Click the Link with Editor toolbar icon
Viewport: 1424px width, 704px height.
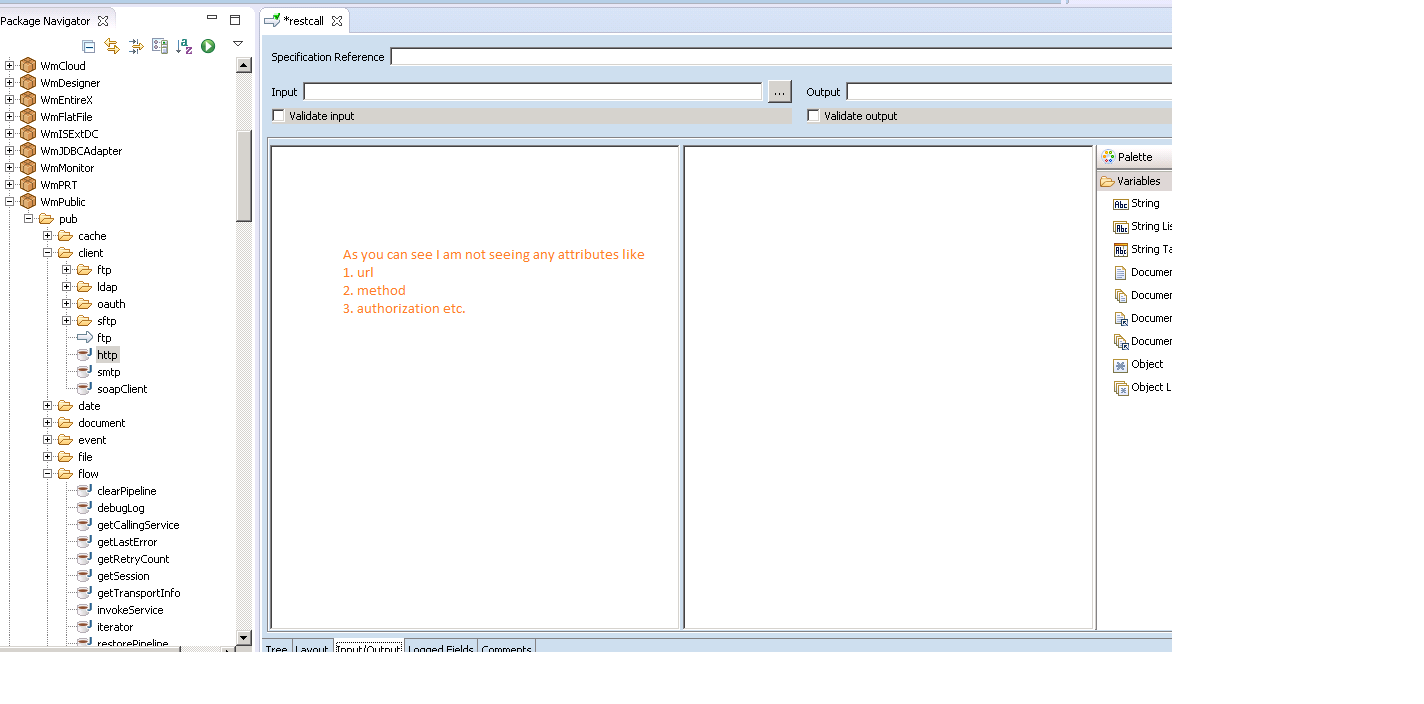[x=112, y=46]
